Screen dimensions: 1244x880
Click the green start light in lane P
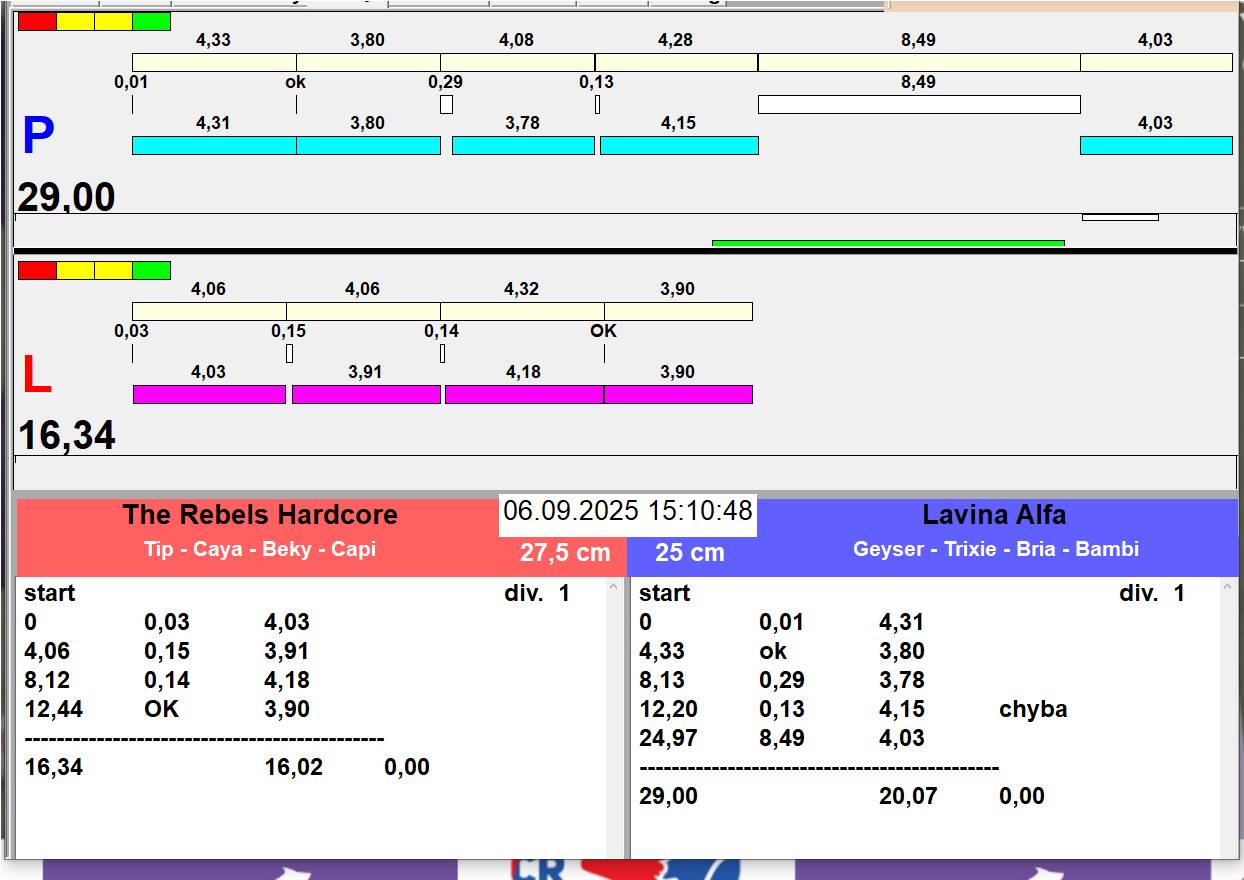click(151, 21)
